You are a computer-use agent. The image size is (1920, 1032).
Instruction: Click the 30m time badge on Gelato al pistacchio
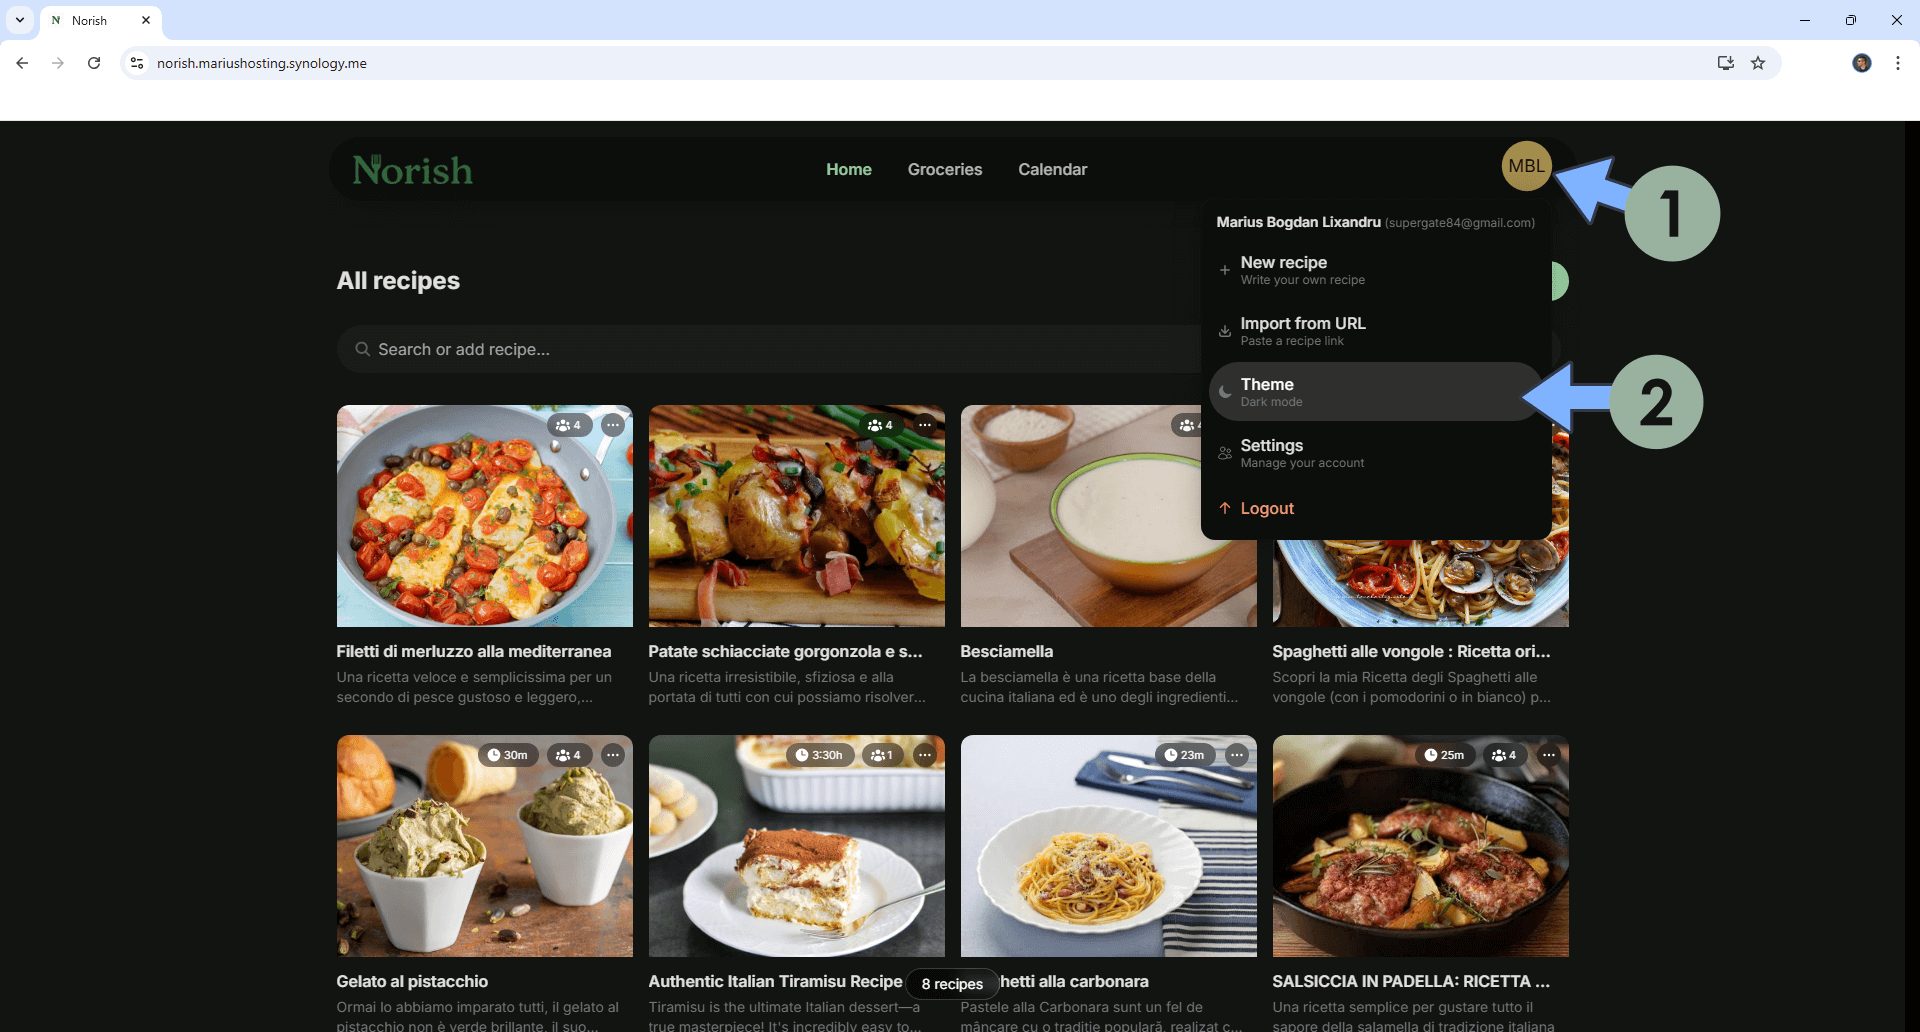click(x=507, y=755)
